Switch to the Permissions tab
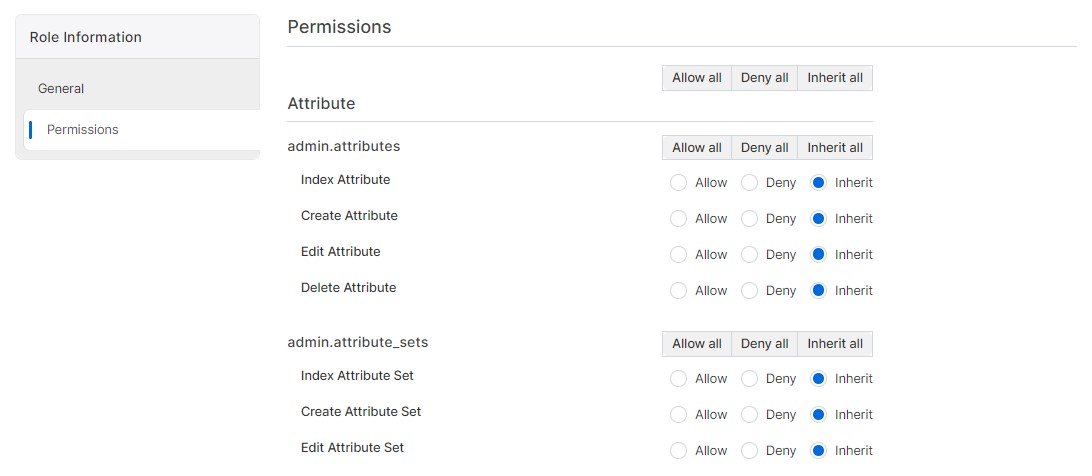 tap(83, 130)
